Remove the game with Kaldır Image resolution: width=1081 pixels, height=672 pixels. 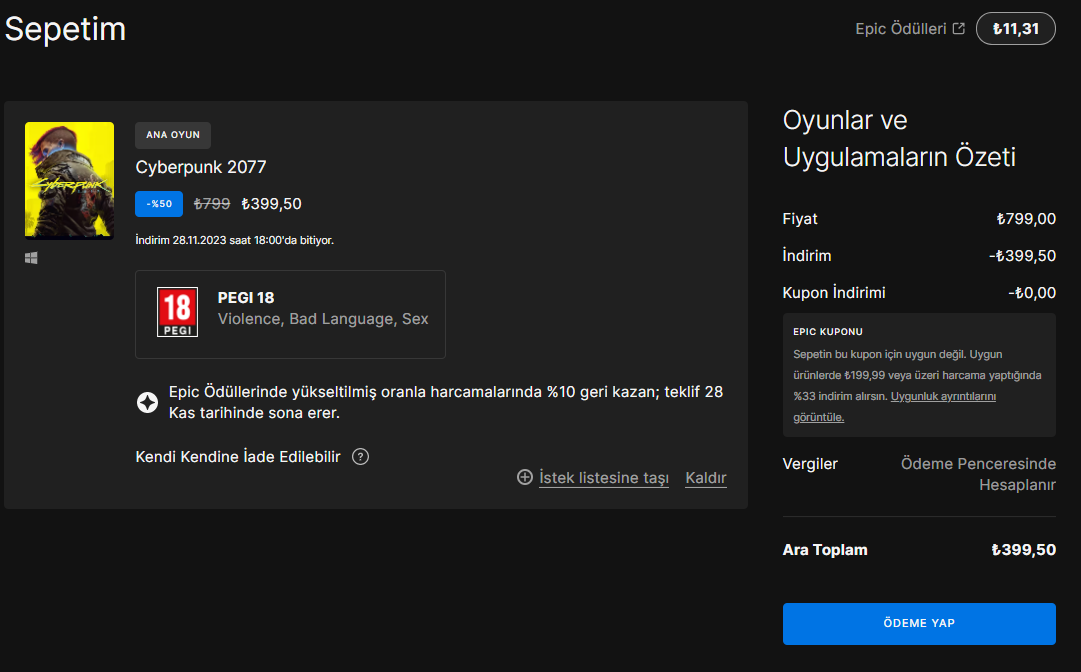706,478
